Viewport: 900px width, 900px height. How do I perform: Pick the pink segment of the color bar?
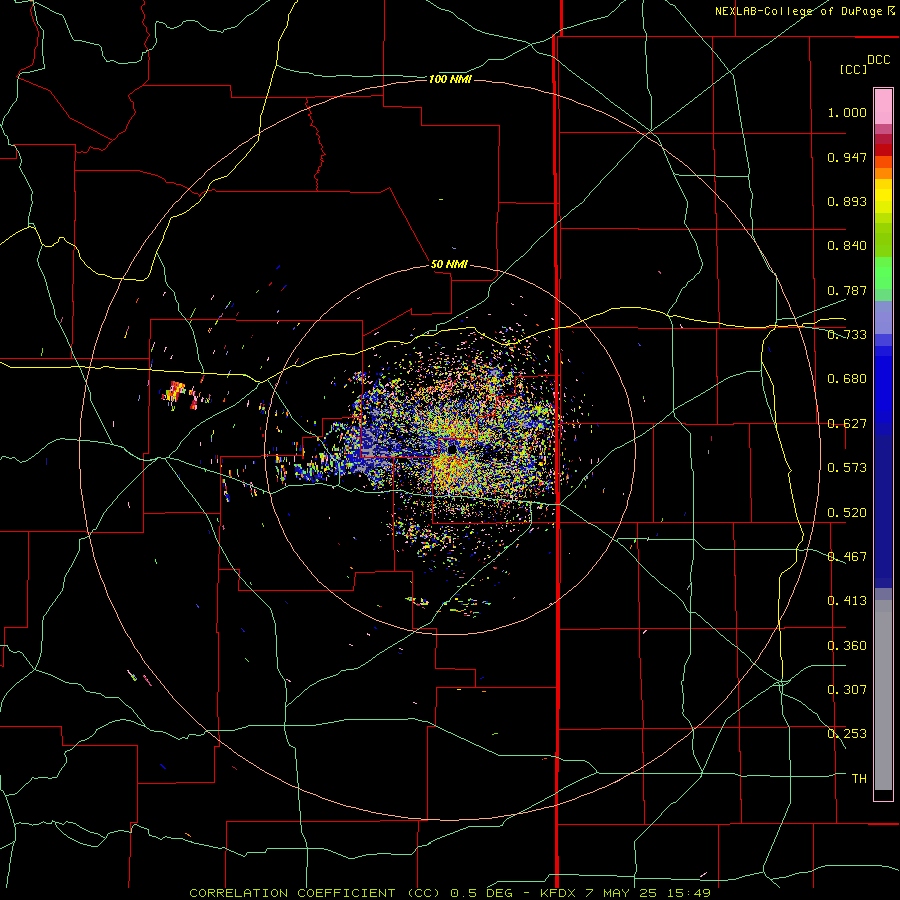point(883,107)
